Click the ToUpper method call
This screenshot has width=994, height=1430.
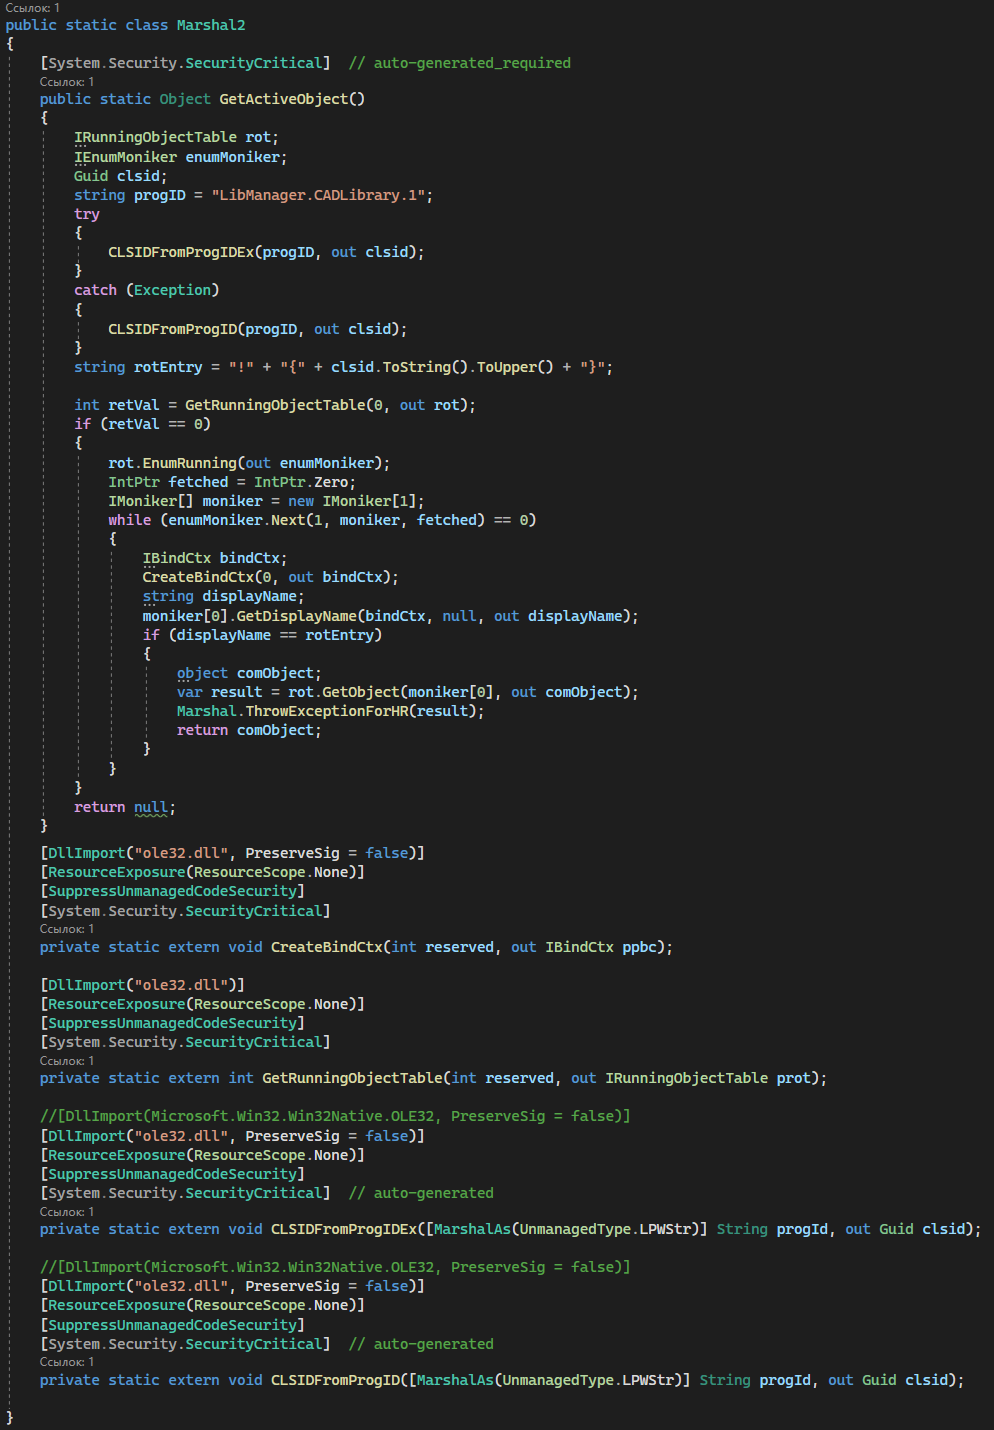tap(507, 367)
